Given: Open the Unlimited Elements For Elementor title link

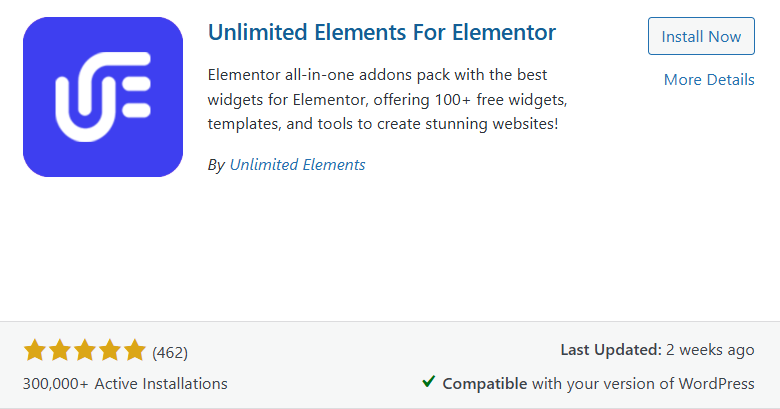Looking at the screenshot, I should [381, 33].
